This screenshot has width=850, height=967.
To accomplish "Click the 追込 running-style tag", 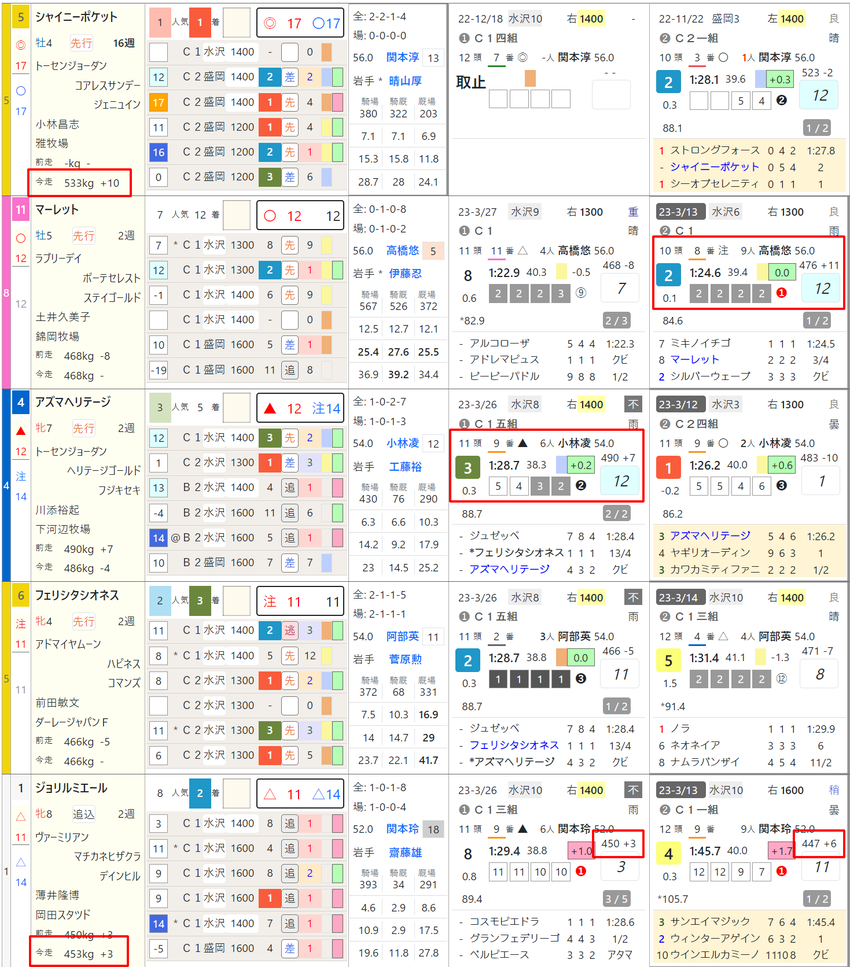I will (83, 814).
